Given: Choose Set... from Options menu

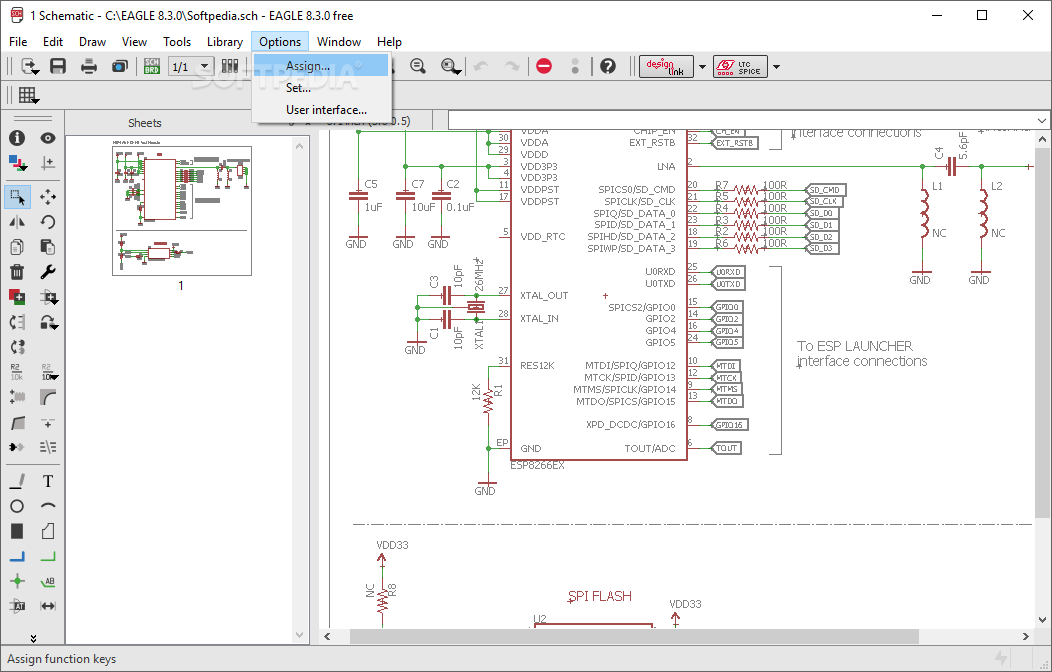Looking at the screenshot, I should [x=298, y=88].
